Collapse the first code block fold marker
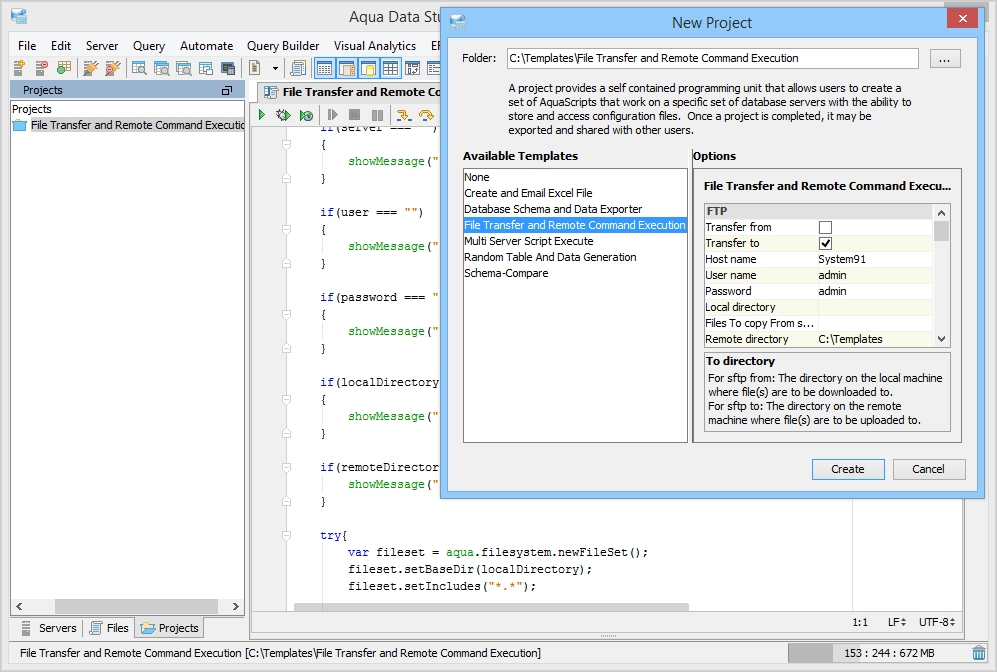The image size is (997, 672). 286,145
